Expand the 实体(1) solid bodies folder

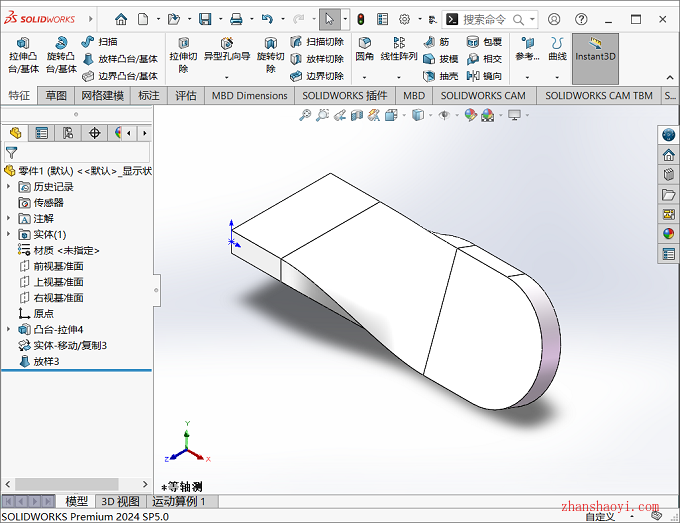pyautogui.click(x=9, y=234)
